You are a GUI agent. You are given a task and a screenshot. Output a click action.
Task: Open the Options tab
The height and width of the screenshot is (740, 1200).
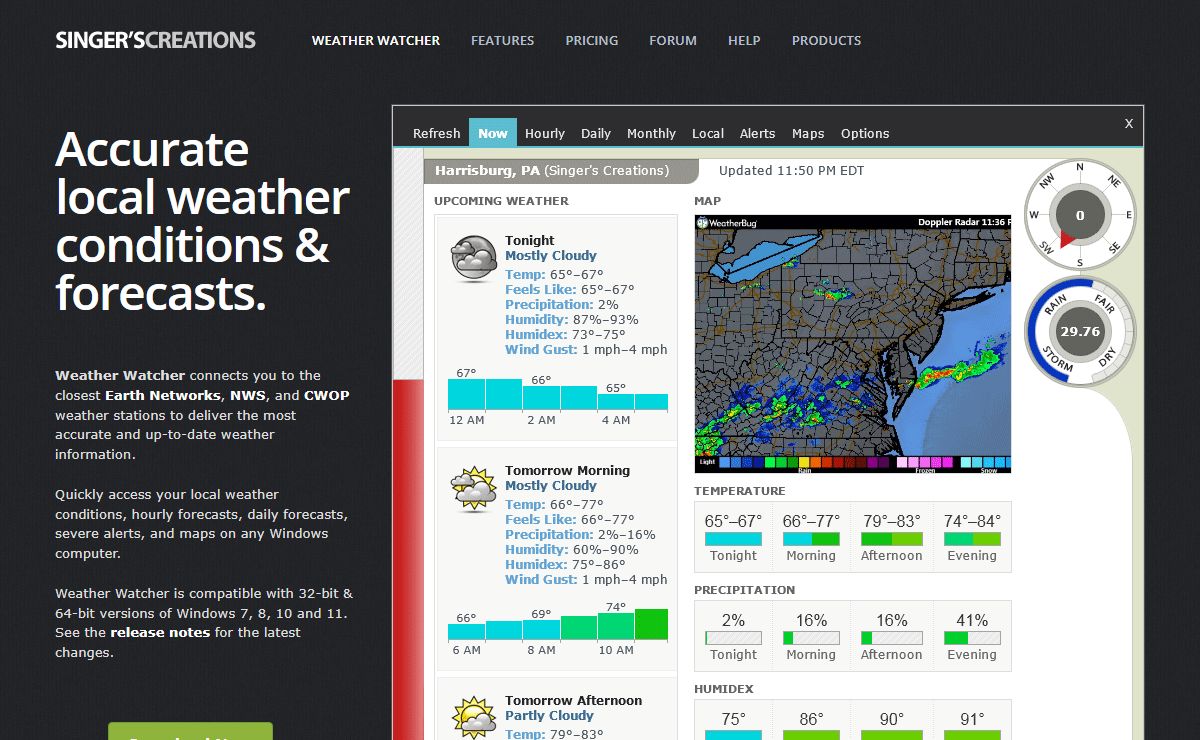(x=865, y=133)
